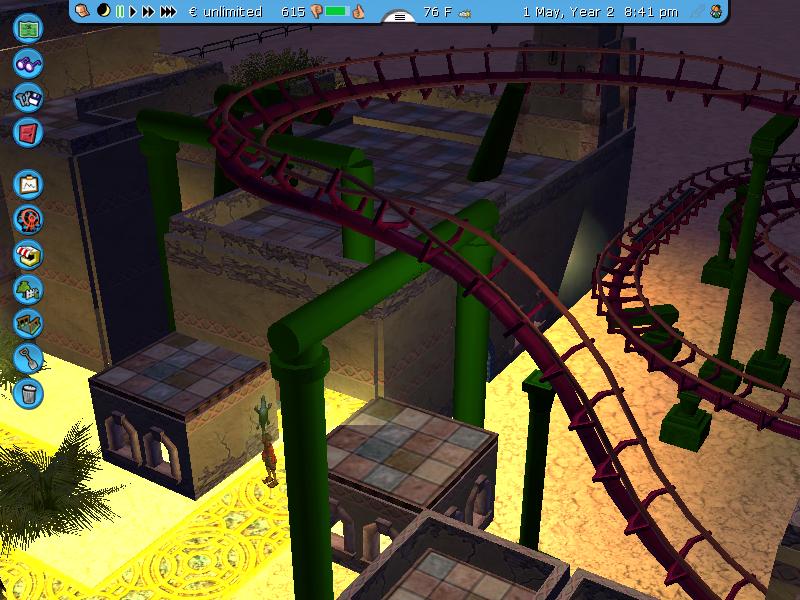This screenshot has width=800, height=600.
Task: Click the green park rating bar
Action: pyautogui.click(x=337, y=11)
